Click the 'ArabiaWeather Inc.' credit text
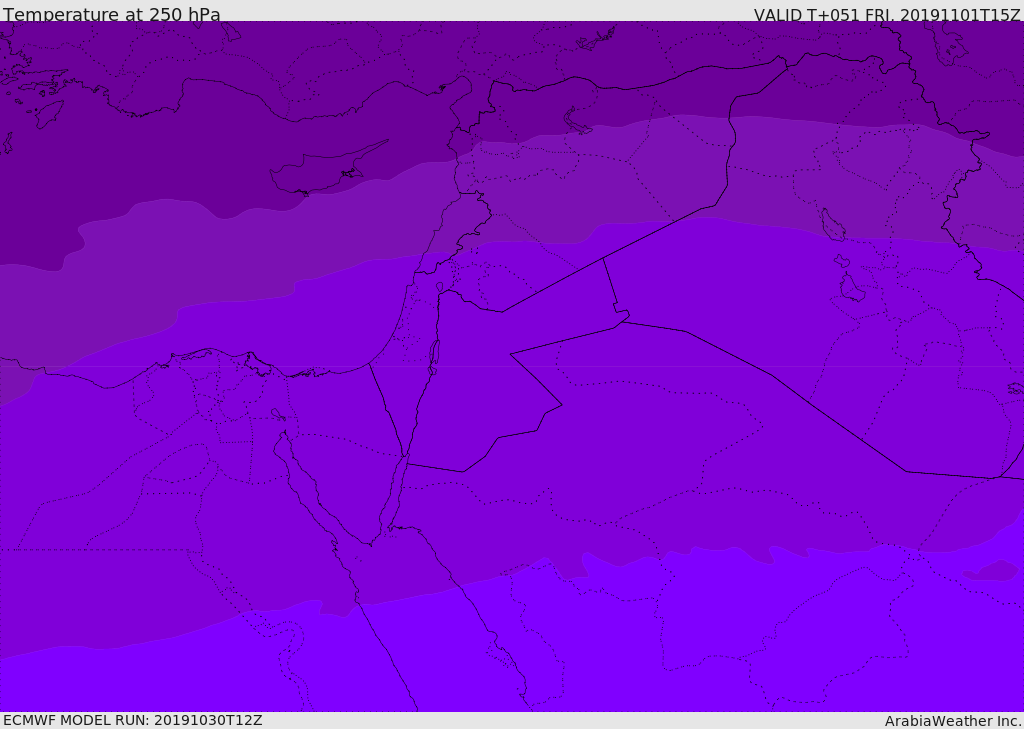1024x729 pixels. 953,721
